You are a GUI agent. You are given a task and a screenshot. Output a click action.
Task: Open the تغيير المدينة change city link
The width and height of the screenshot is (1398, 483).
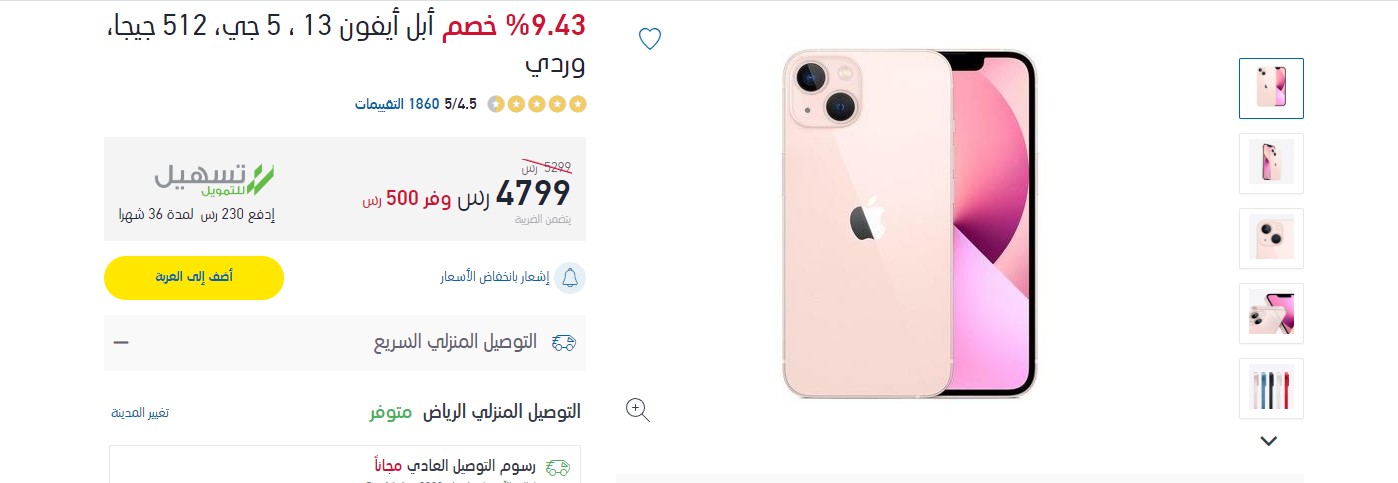[x=140, y=413]
